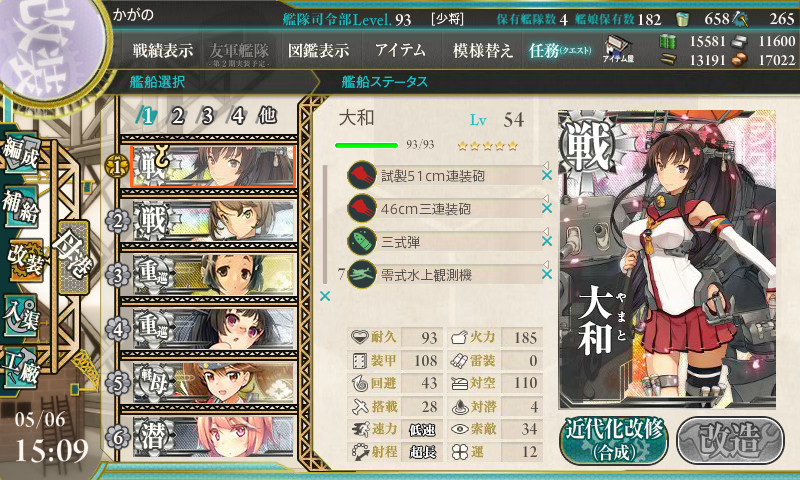Open the 任務 quest menu
Screen dimensions: 800x480
click(560, 50)
